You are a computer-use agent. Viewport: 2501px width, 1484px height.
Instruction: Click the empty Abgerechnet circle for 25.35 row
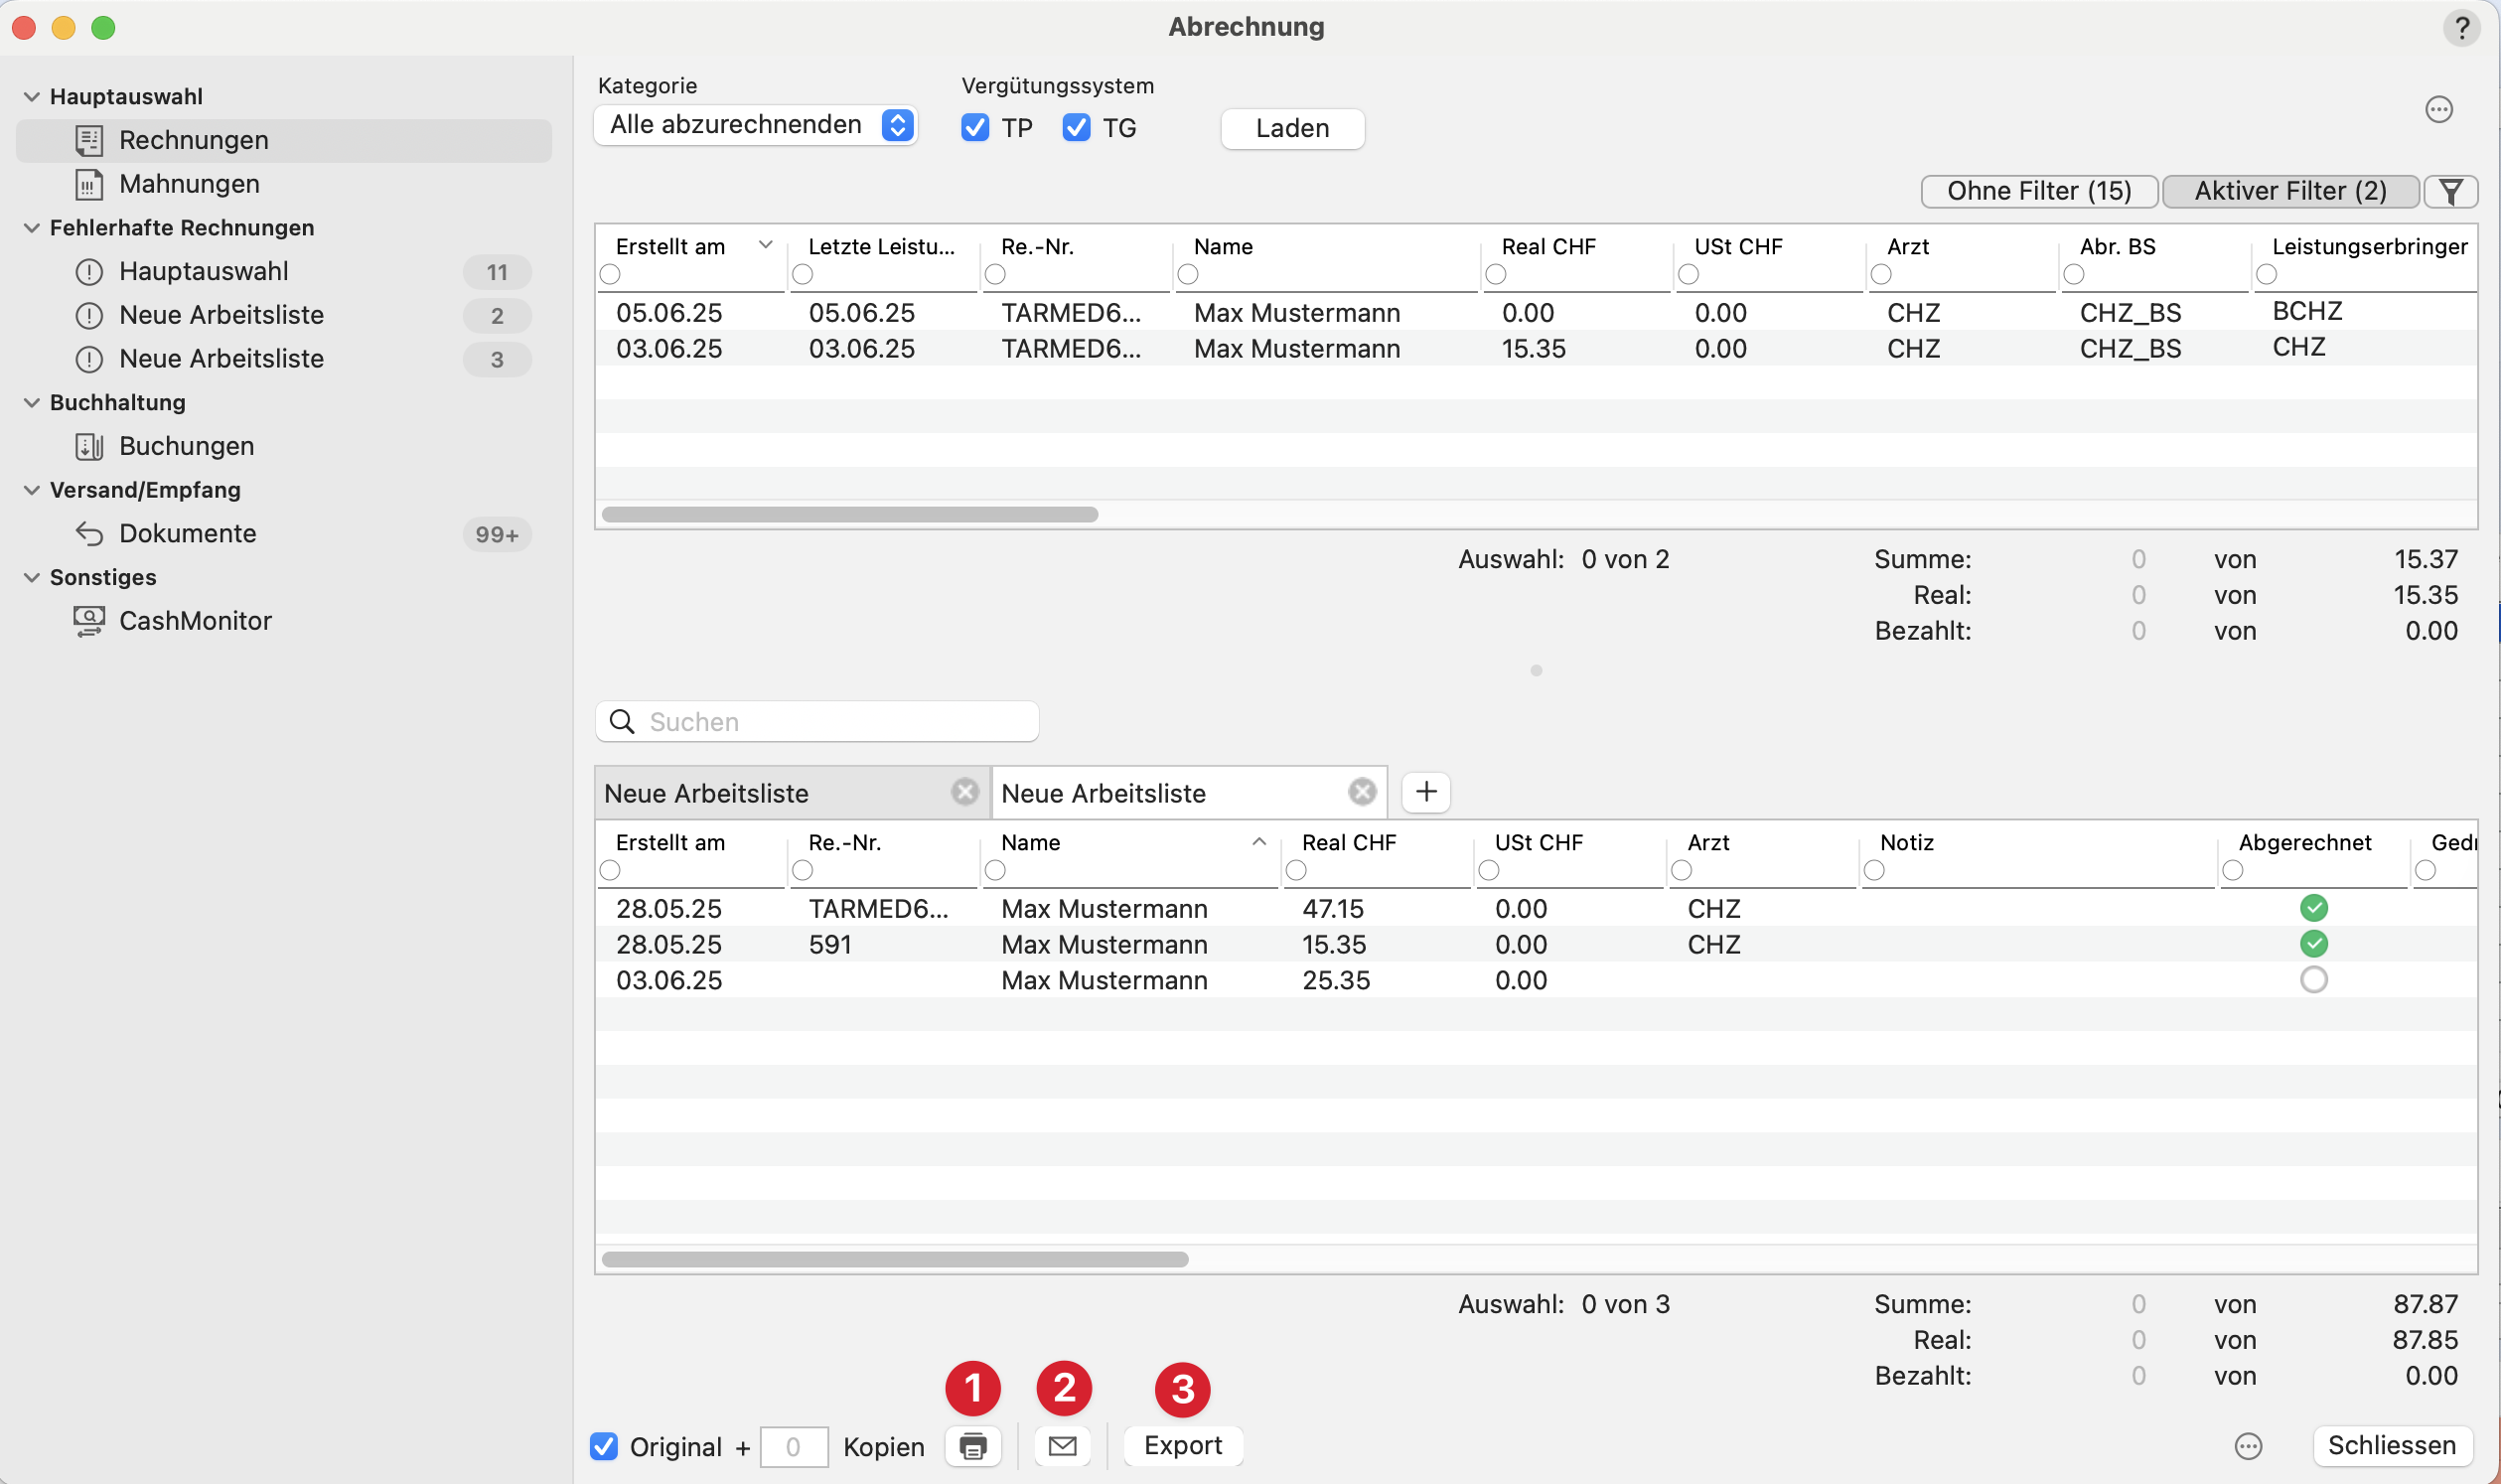(x=2313, y=980)
